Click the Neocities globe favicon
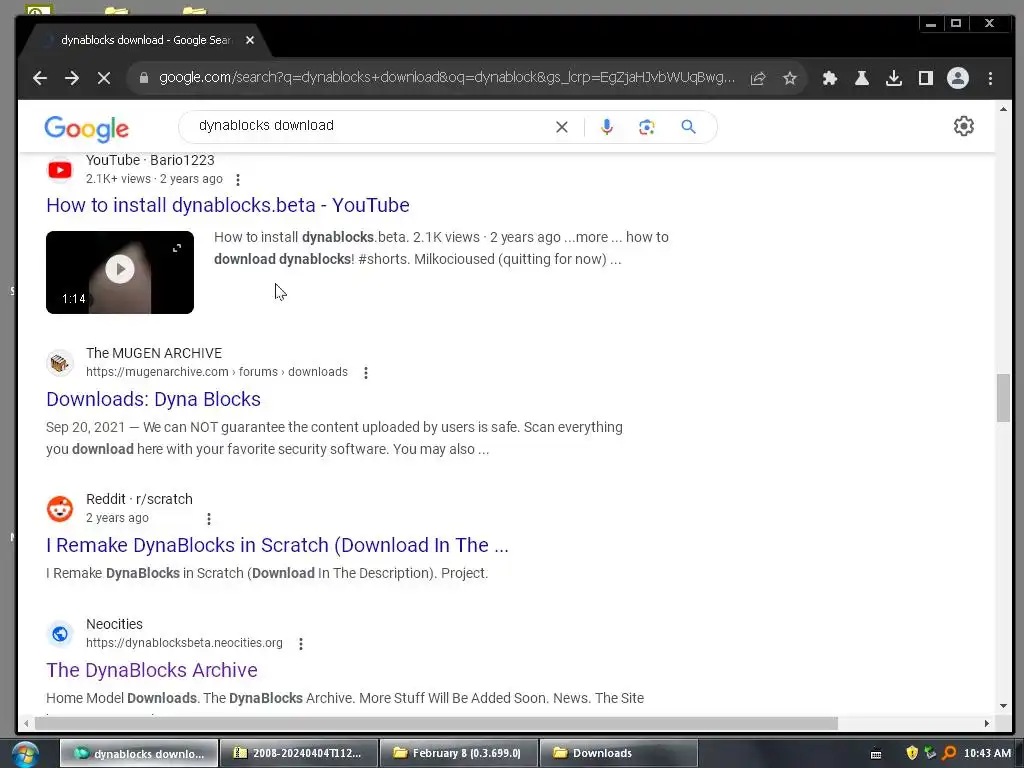The height and width of the screenshot is (768, 1024). coord(60,633)
